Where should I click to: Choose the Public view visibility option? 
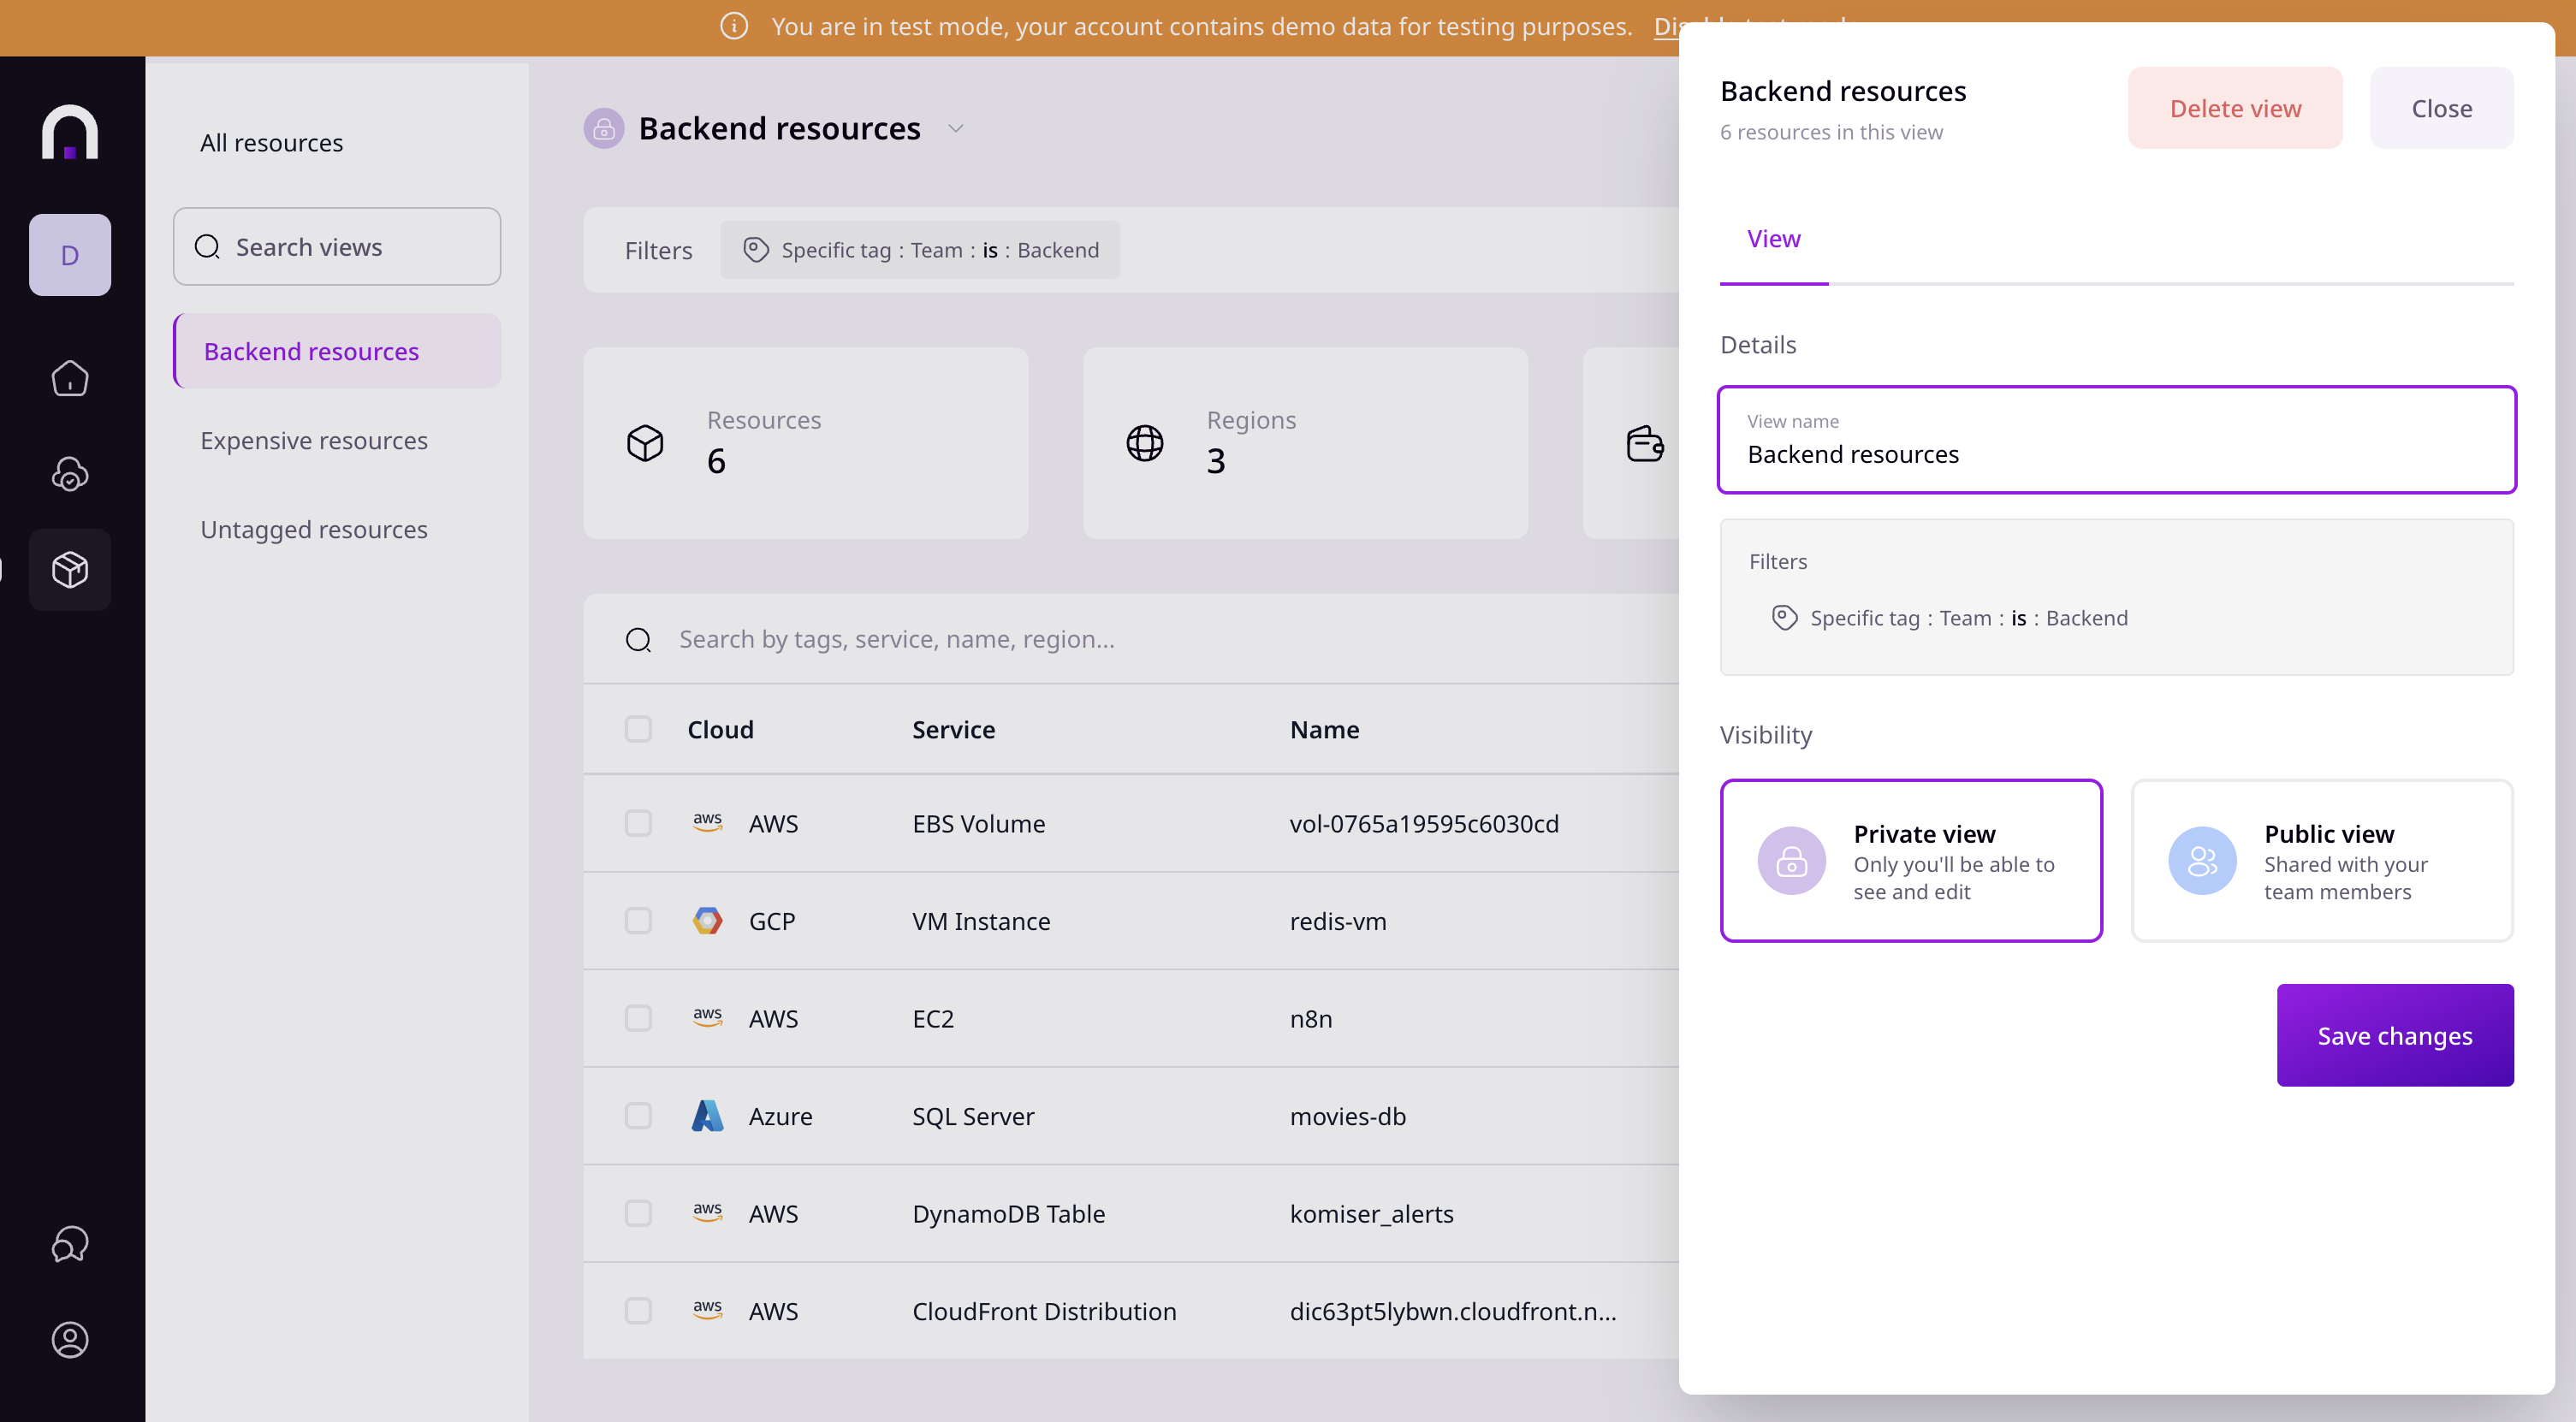point(2321,861)
